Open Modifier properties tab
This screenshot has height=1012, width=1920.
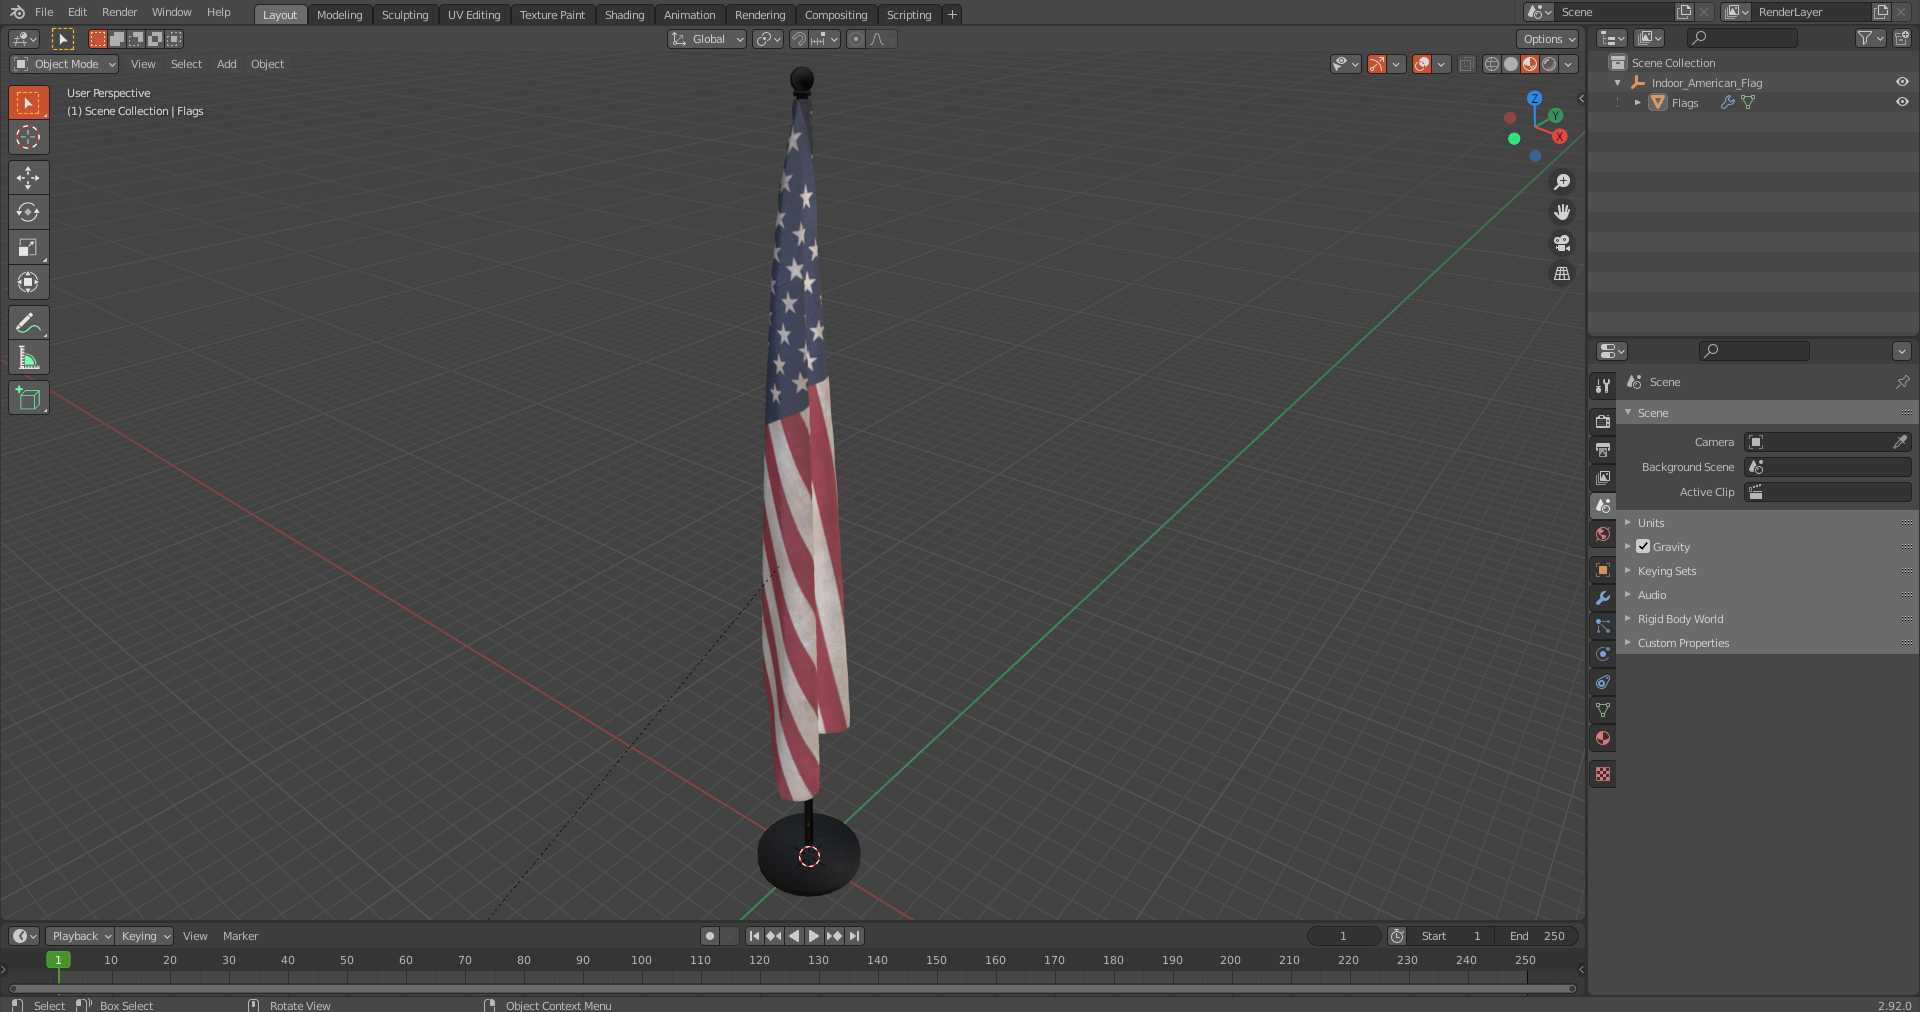coord(1603,598)
